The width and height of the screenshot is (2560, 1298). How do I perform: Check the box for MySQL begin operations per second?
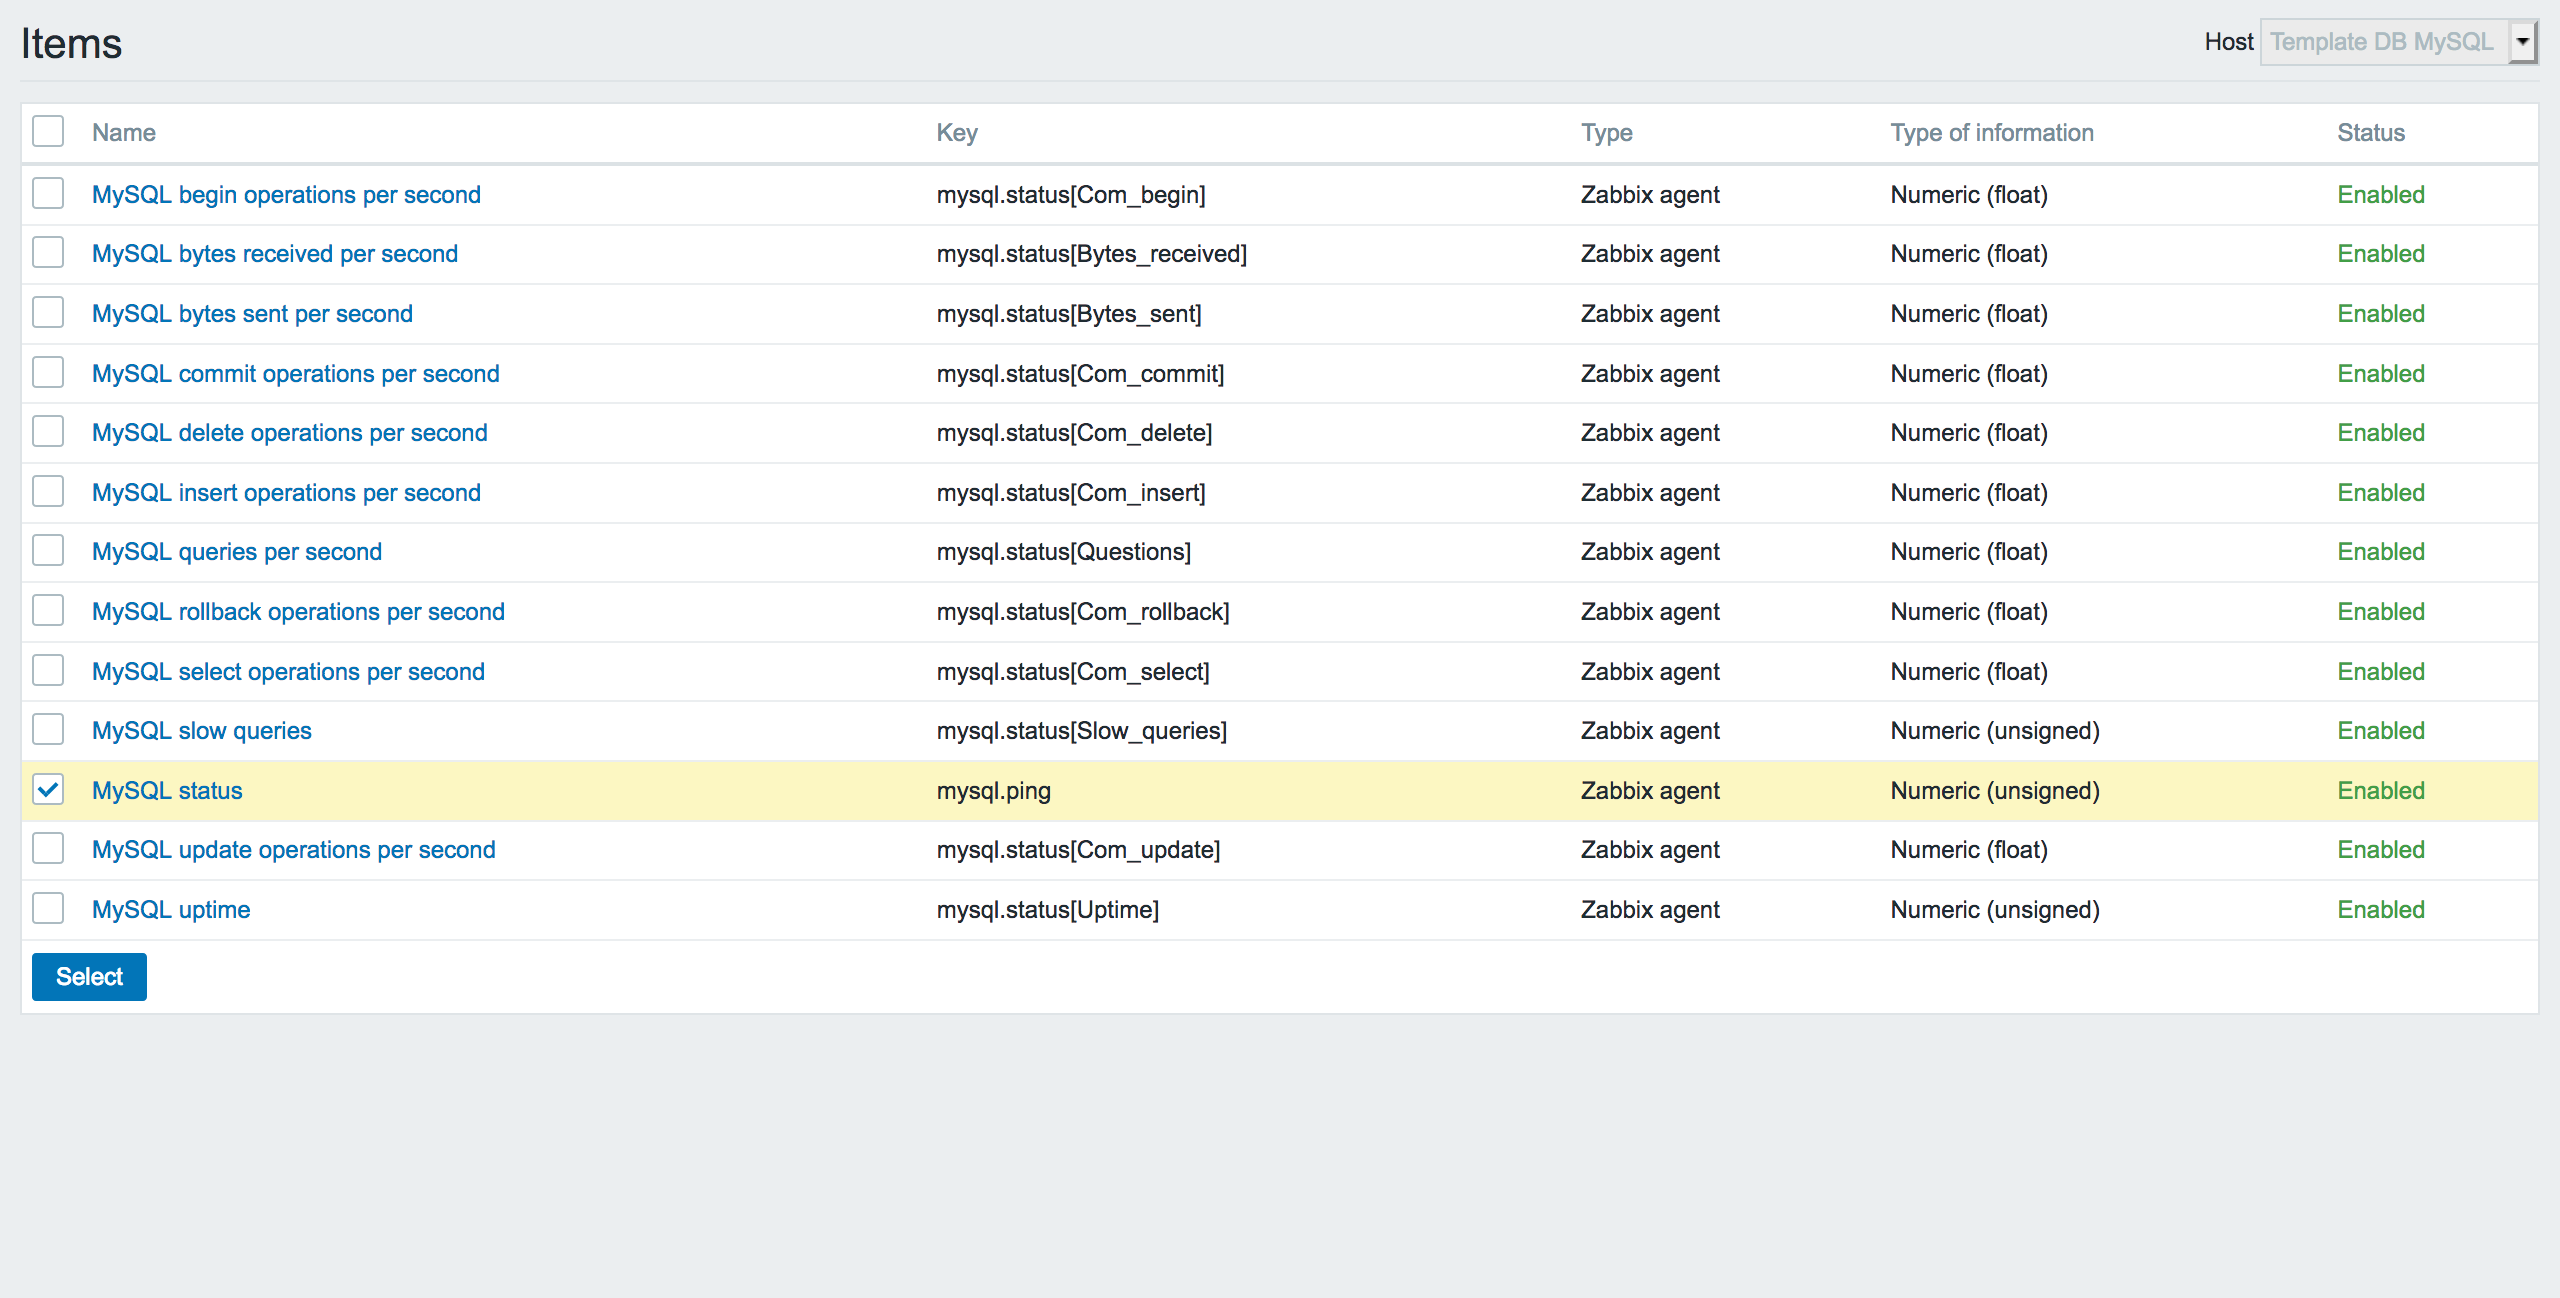tap(48, 193)
